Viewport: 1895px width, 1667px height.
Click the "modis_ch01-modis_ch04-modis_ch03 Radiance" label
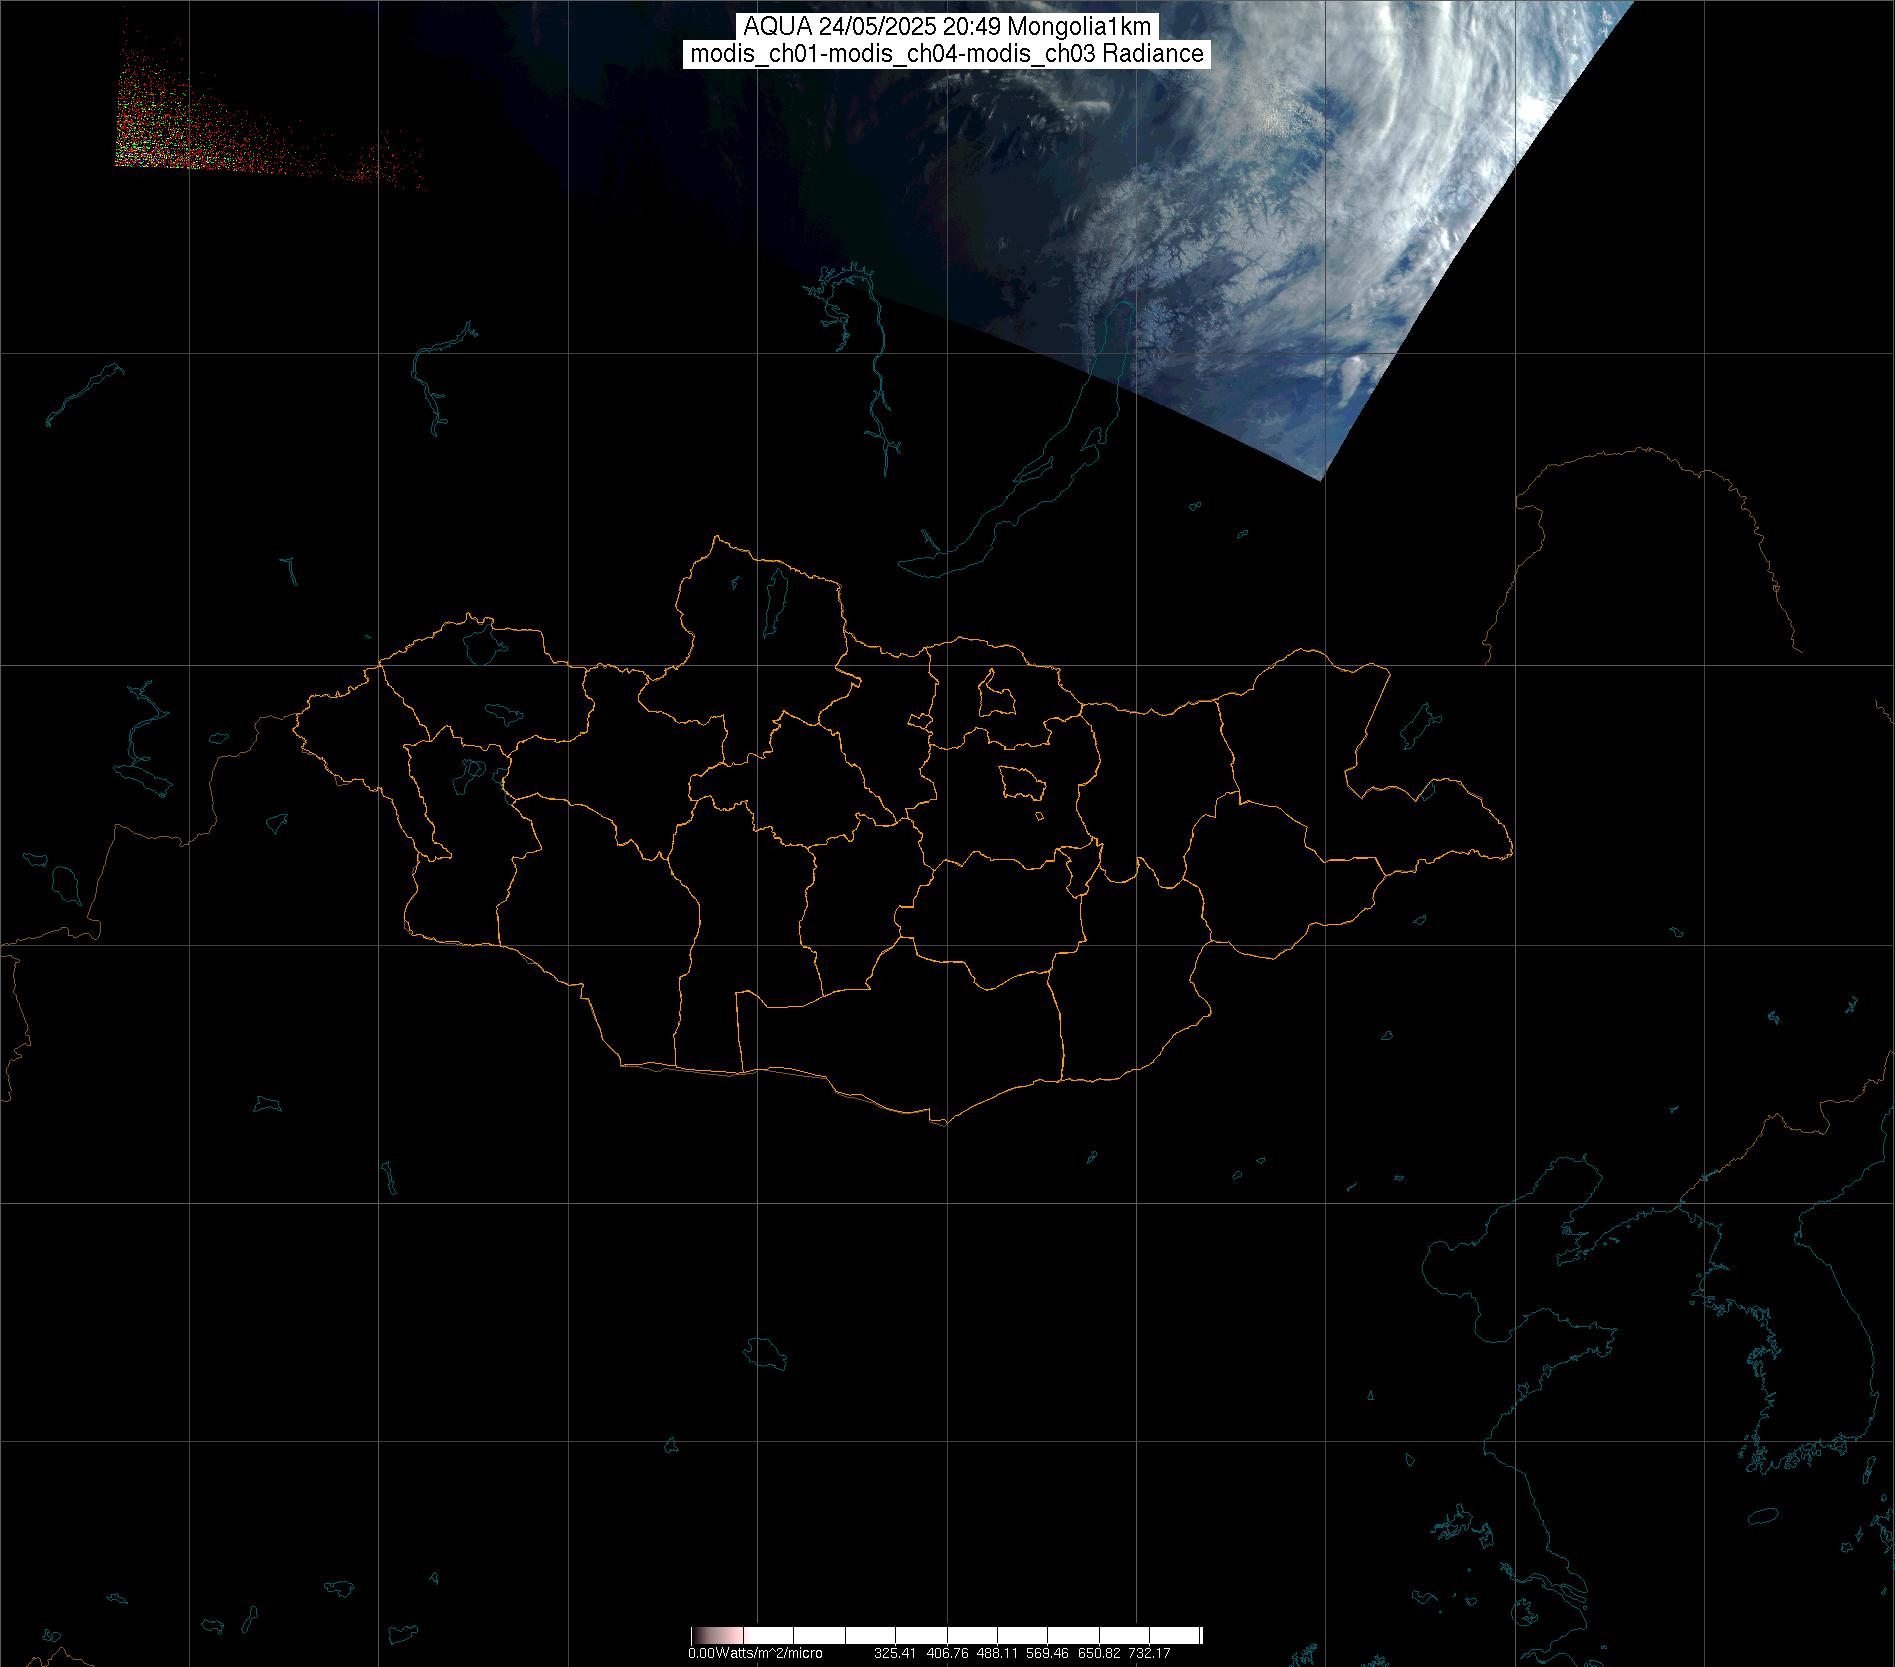947,54
